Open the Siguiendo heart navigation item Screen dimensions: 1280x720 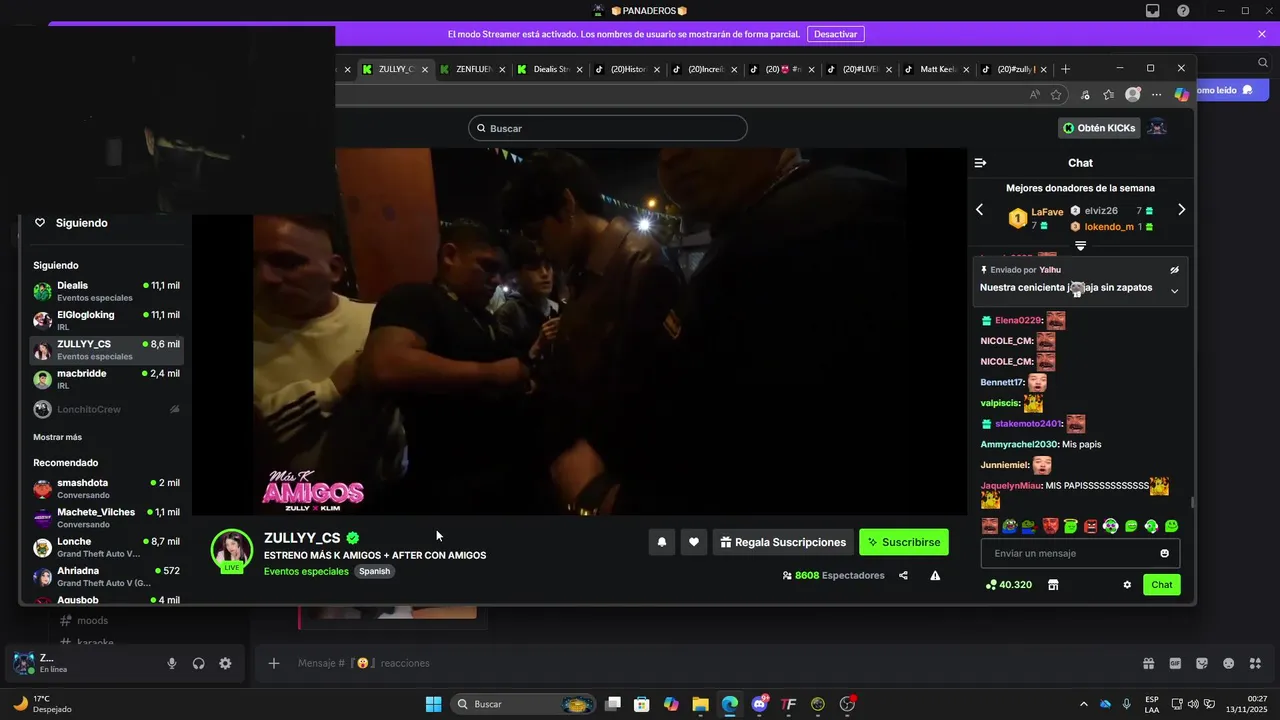[x=72, y=223]
